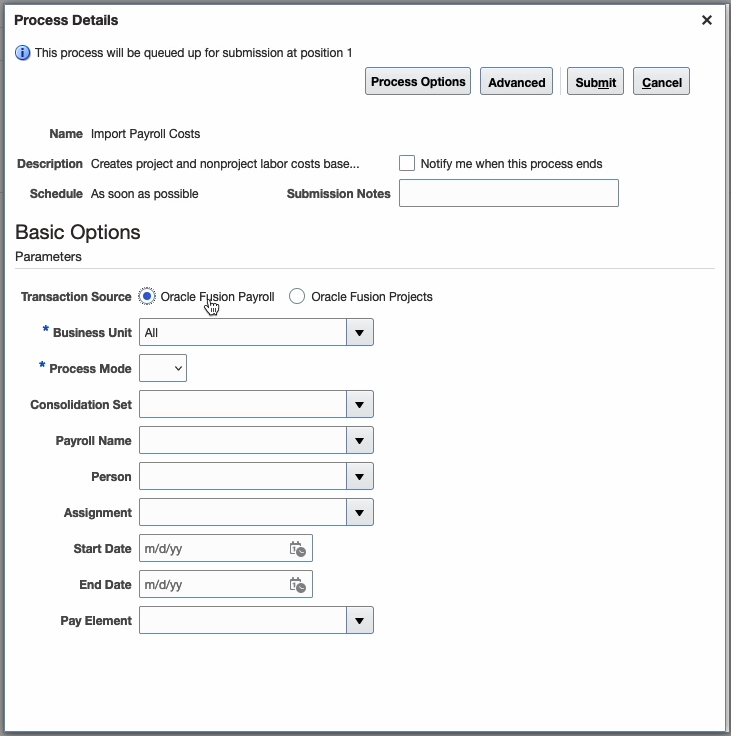This screenshot has height=736, width=731.
Task: Click the 'As soon as possible' schedule text
Action: [145, 194]
